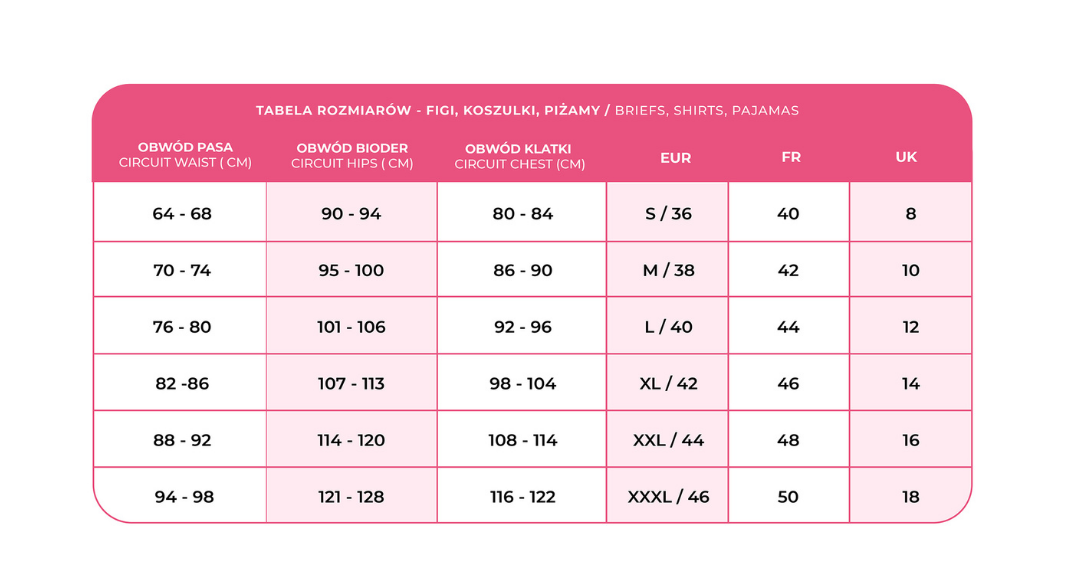The height and width of the screenshot is (583, 1080).
Task: Select the UK size cell '18'
Action: click(910, 497)
